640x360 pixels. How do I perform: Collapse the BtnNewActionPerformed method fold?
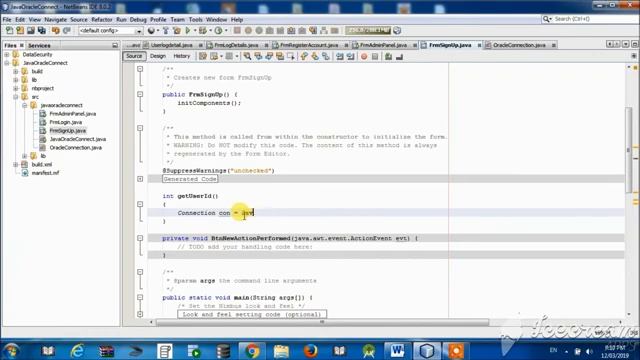point(140,238)
